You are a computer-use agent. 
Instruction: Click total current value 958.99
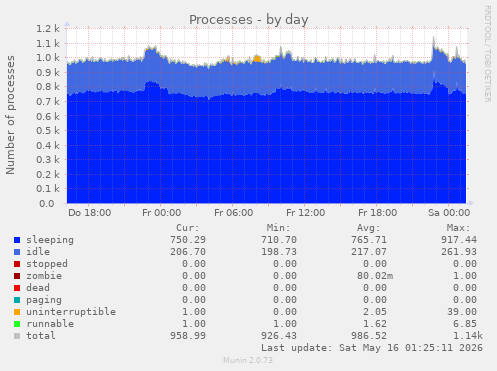(x=188, y=336)
